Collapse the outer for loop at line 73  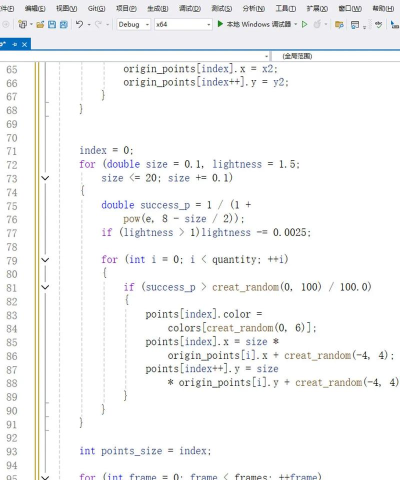45,178
